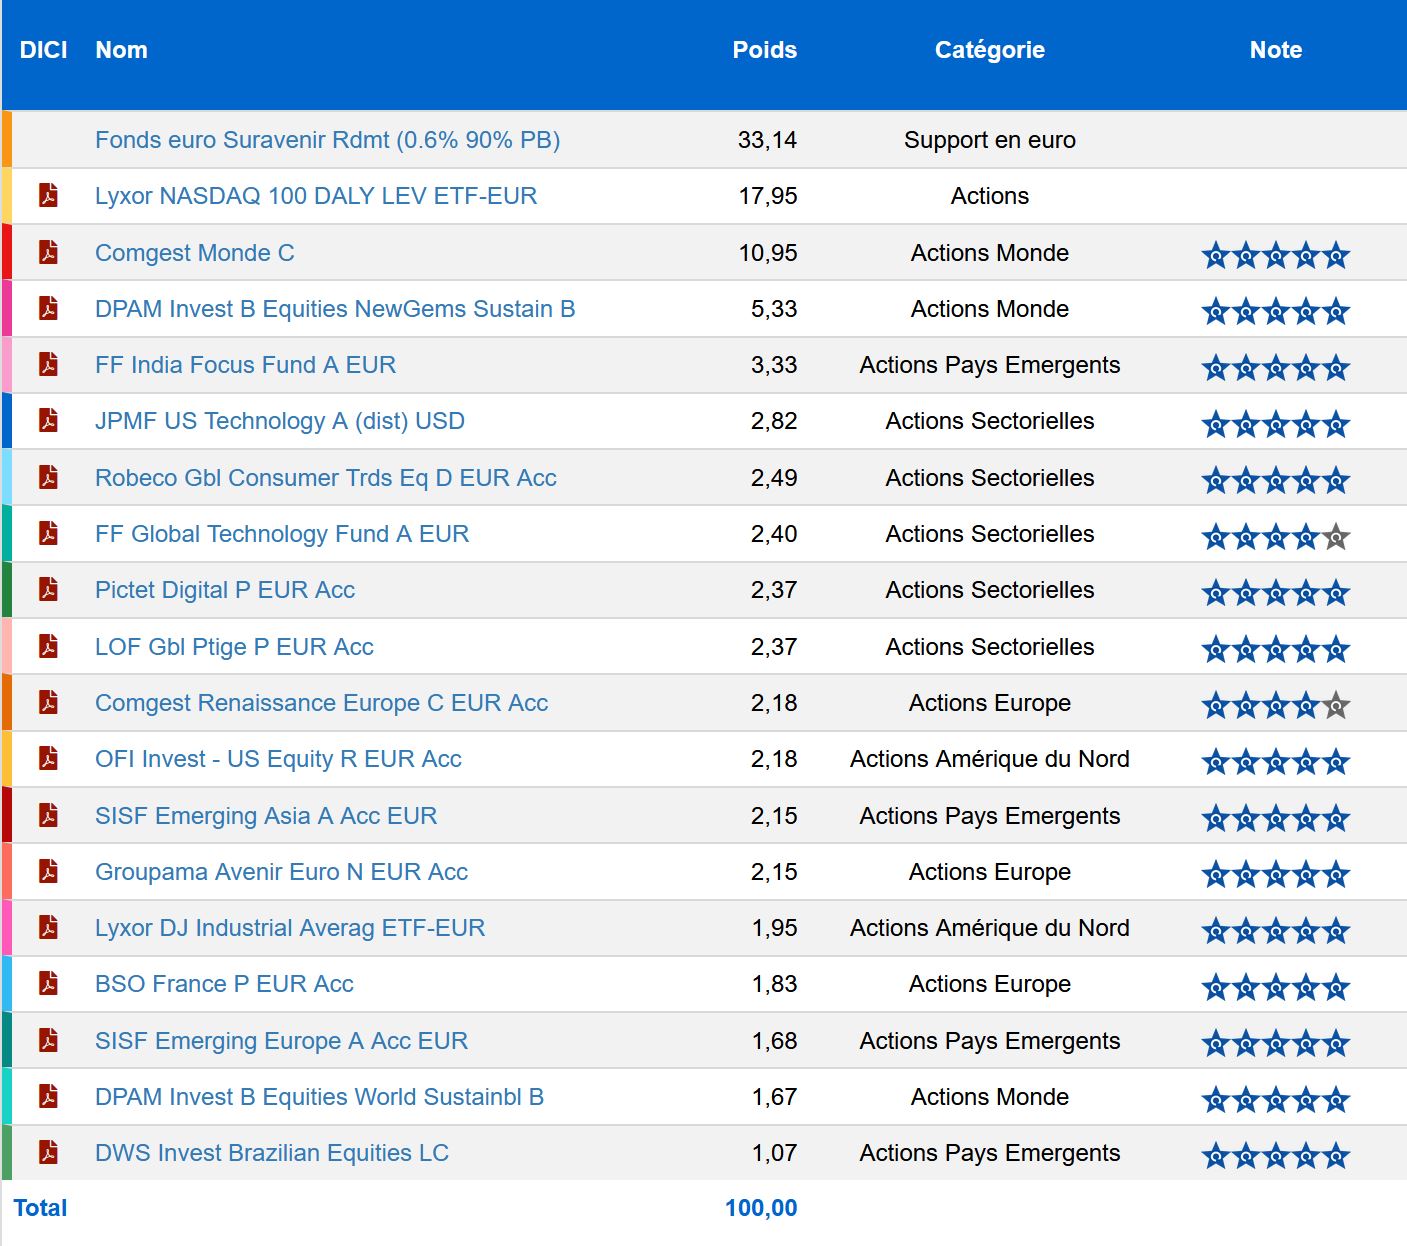Open Pictet Digital P EUR Acc fund
The height and width of the screenshot is (1246, 1407).
(225, 590)
